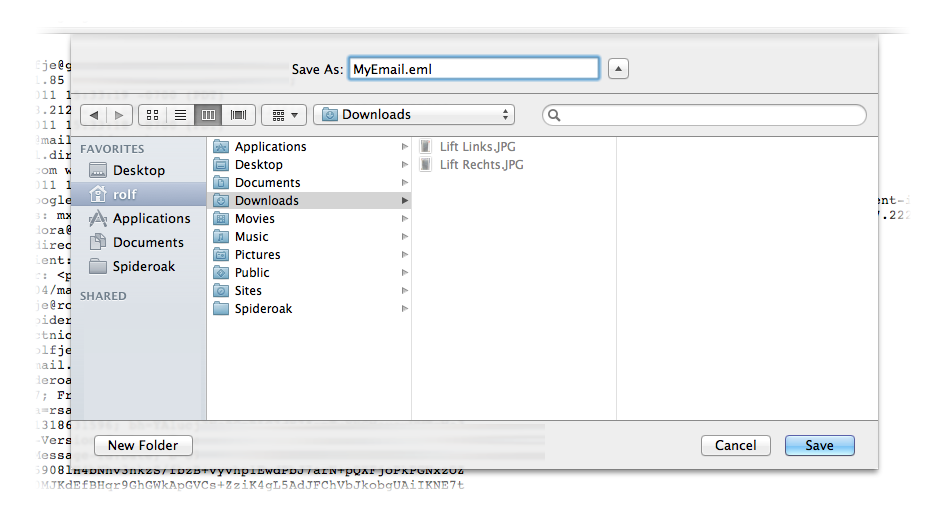Switch to icon view

(152, 115)
